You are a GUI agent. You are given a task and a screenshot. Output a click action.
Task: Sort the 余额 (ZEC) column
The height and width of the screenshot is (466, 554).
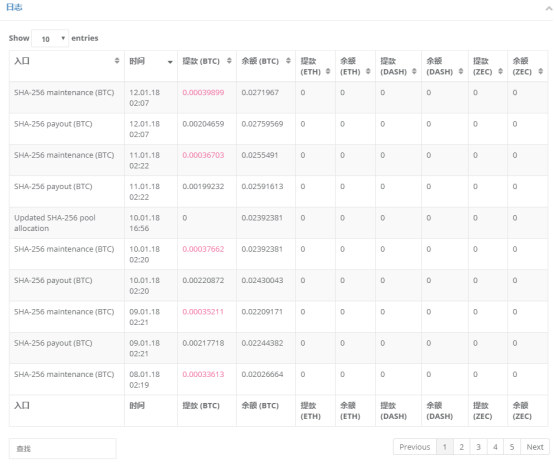pos(541,71)
